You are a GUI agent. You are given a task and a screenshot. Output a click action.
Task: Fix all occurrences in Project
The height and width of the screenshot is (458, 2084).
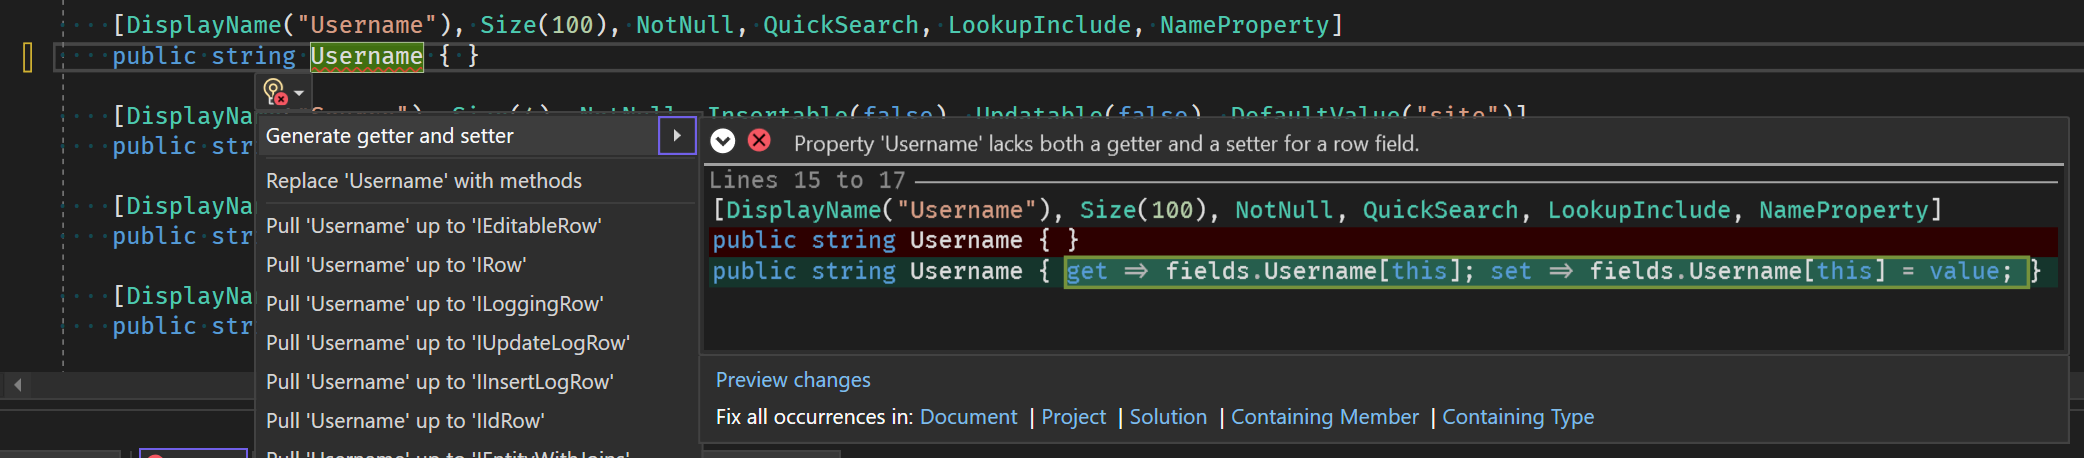(1073, 417)
